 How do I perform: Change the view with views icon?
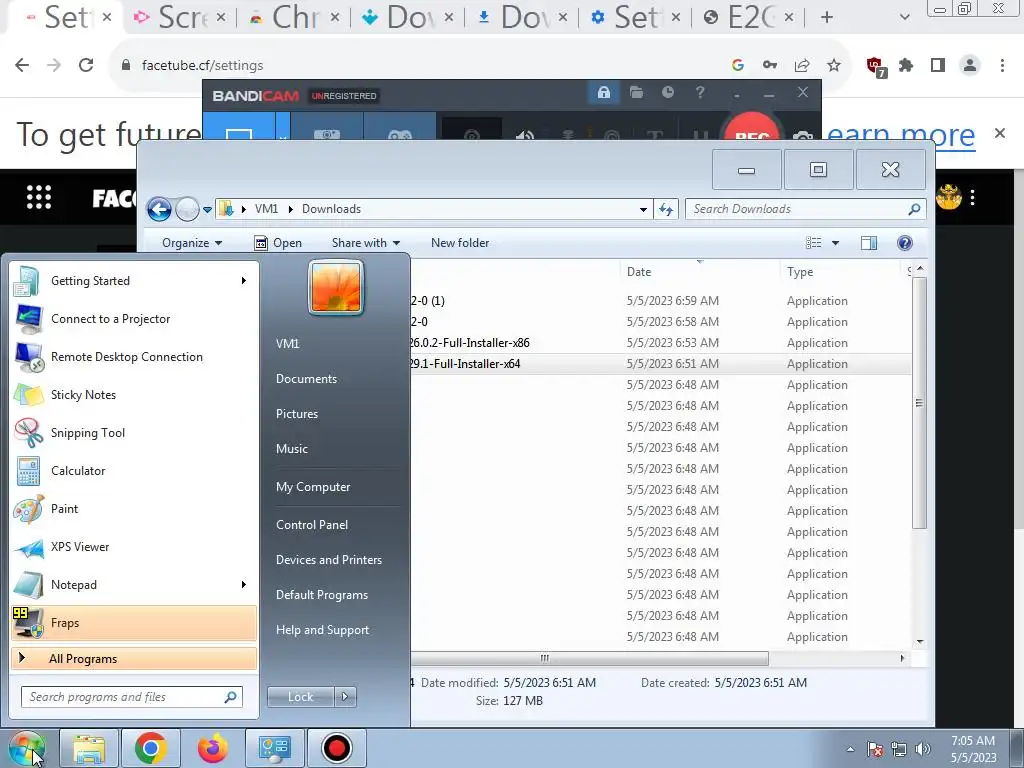814,243
